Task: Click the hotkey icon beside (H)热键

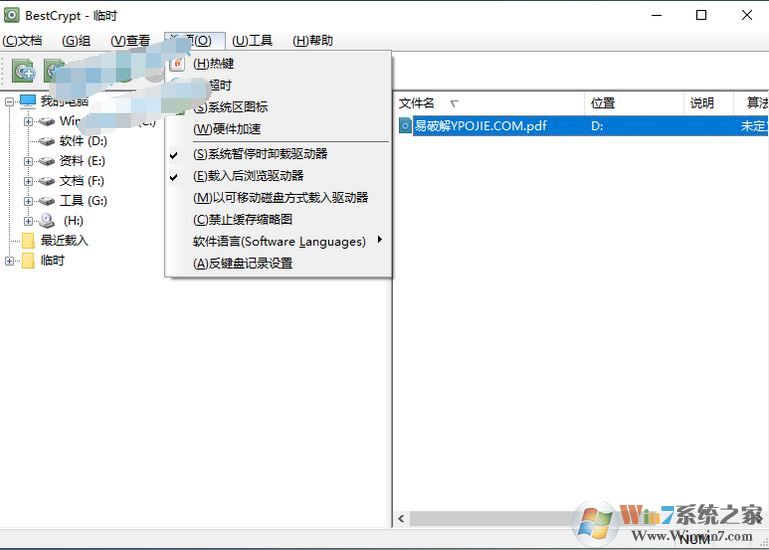Action: click(x=177, y=64)
